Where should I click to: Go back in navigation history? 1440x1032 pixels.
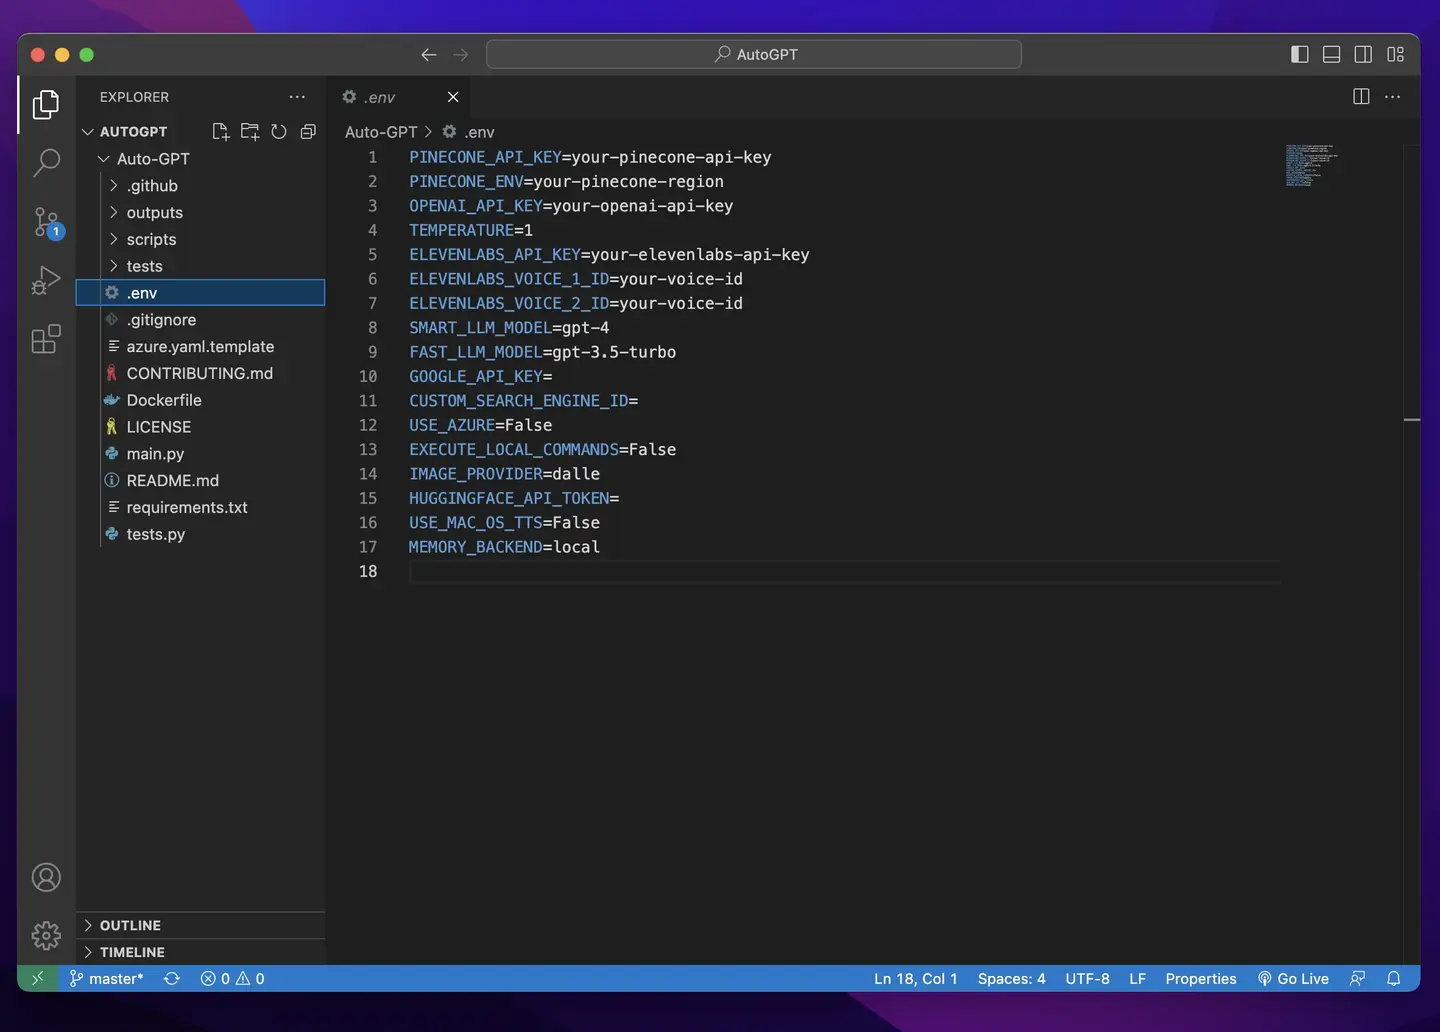tap(429, 54)
